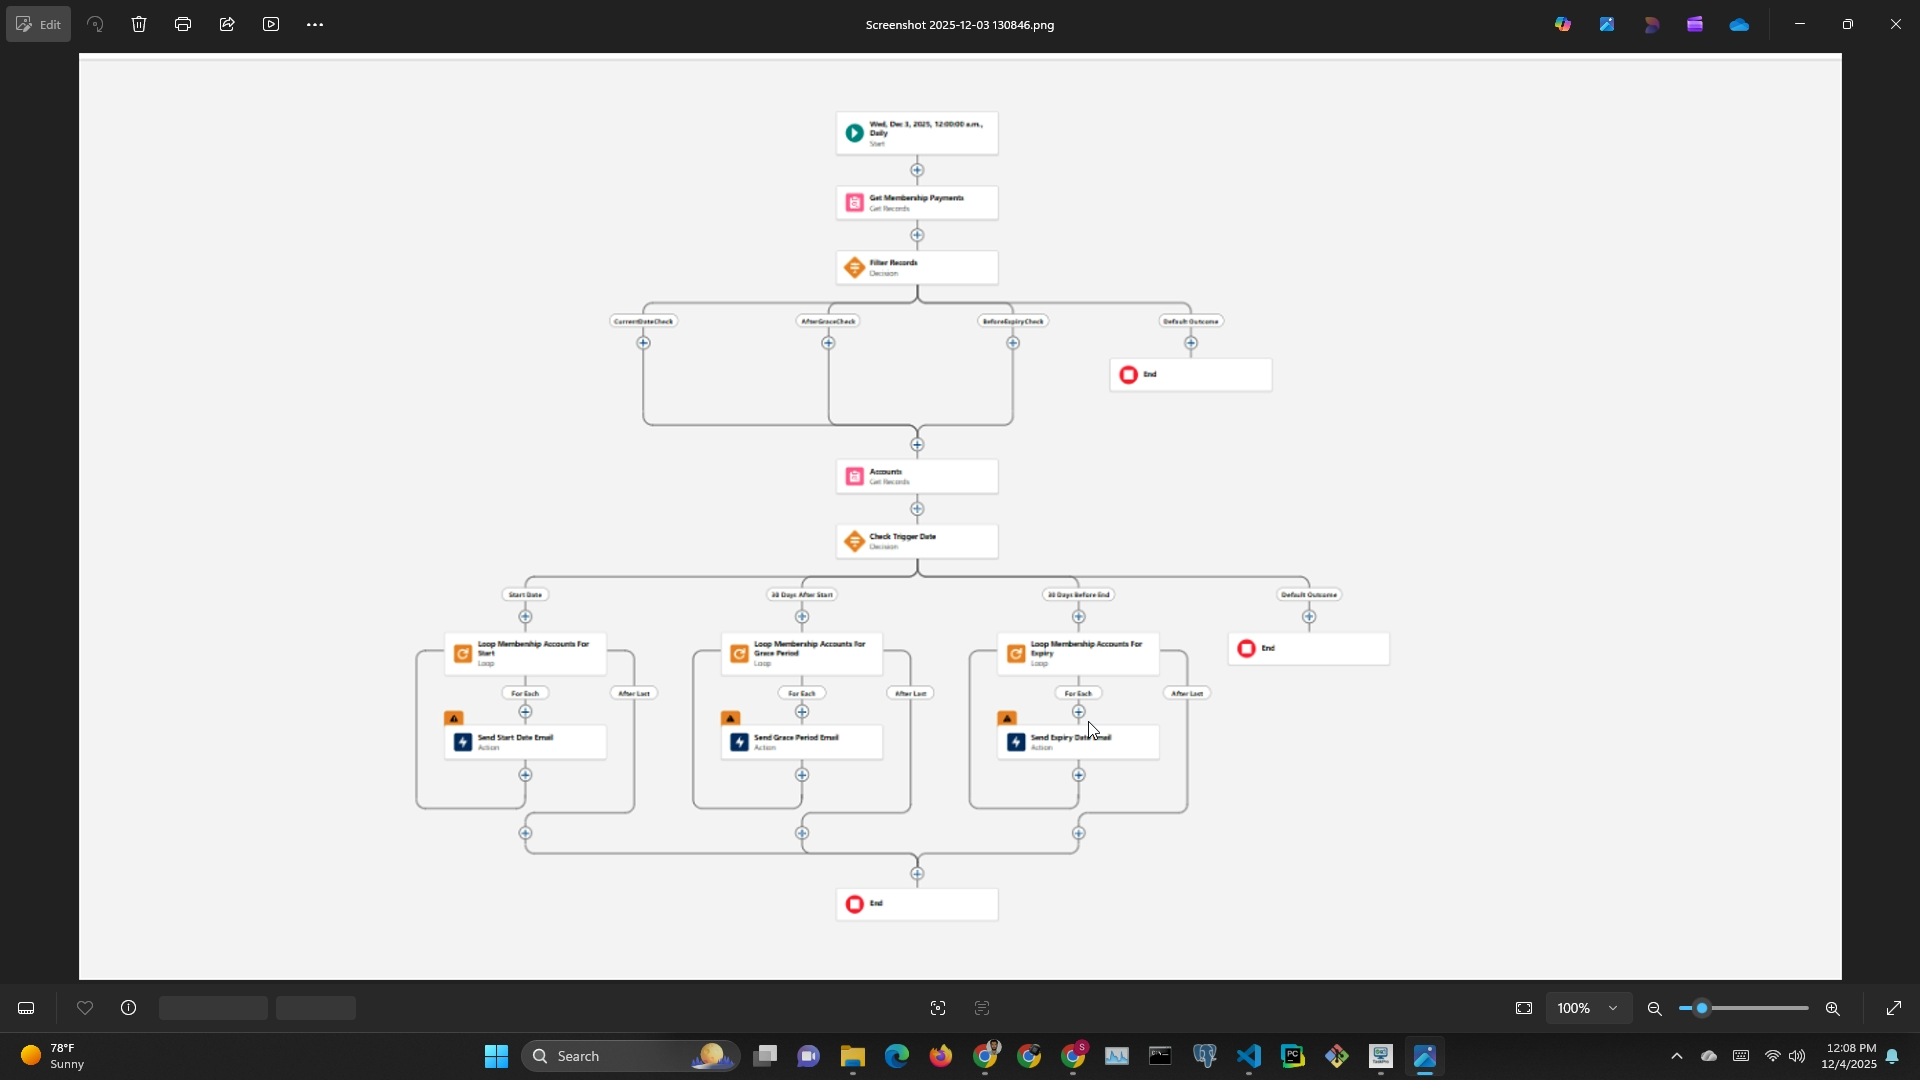Print the screenshot using printer icon
1920x1080 pixels.
[x=183, y=24]
